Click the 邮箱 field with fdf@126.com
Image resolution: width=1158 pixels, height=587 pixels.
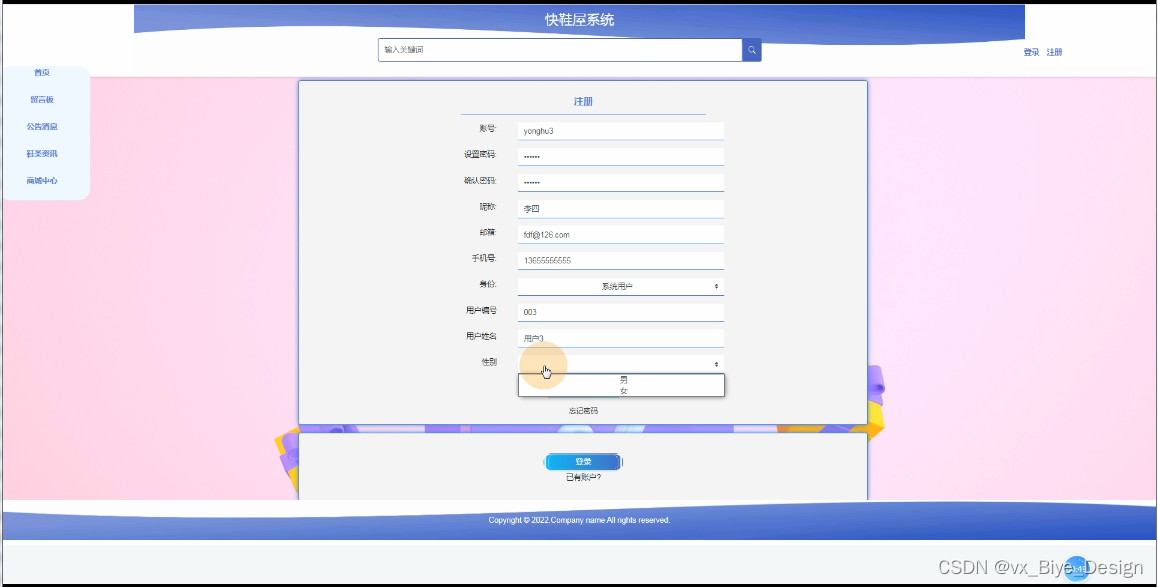point(620,234)
